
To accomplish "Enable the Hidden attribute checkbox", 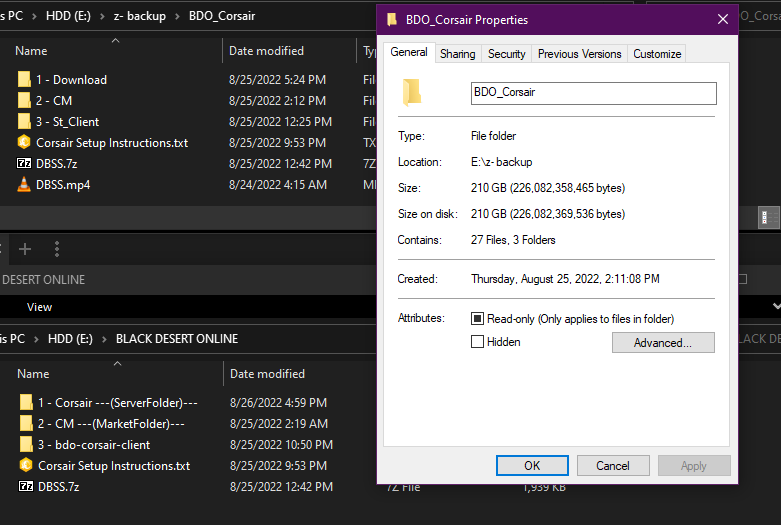I will coord(477,342).
